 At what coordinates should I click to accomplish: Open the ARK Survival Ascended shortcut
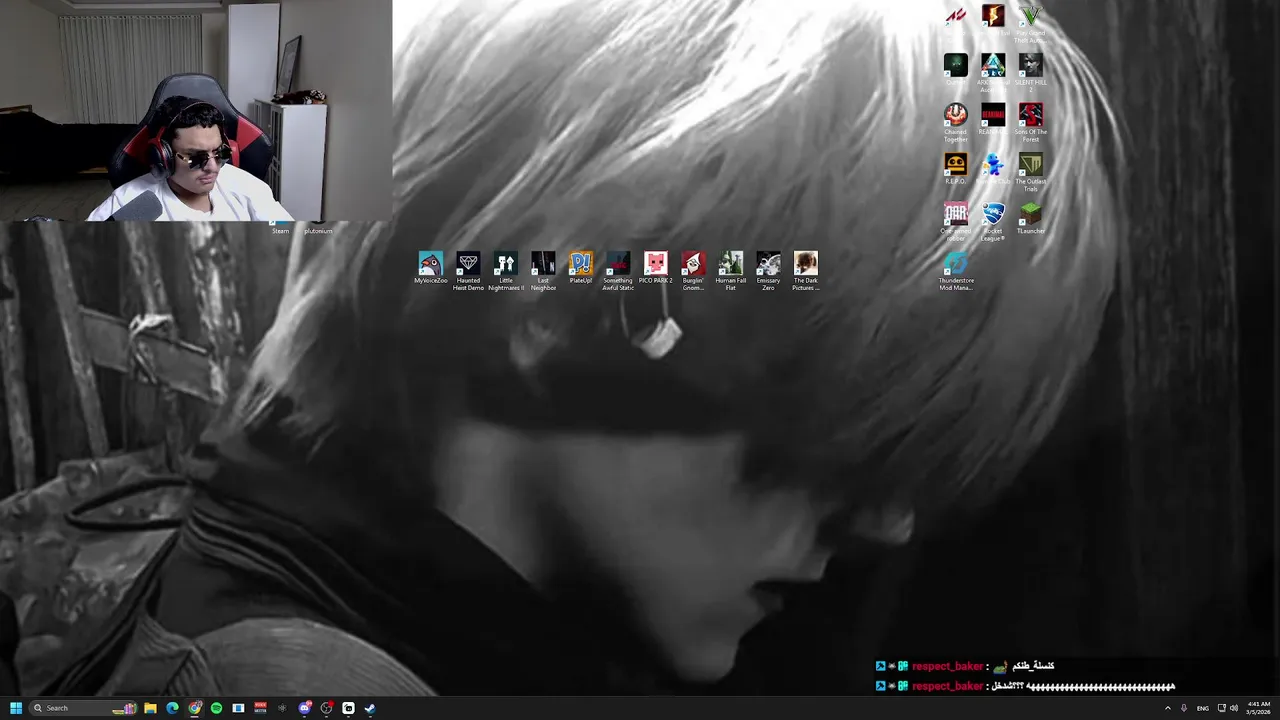pyautogui.click(x=993, y=73)
